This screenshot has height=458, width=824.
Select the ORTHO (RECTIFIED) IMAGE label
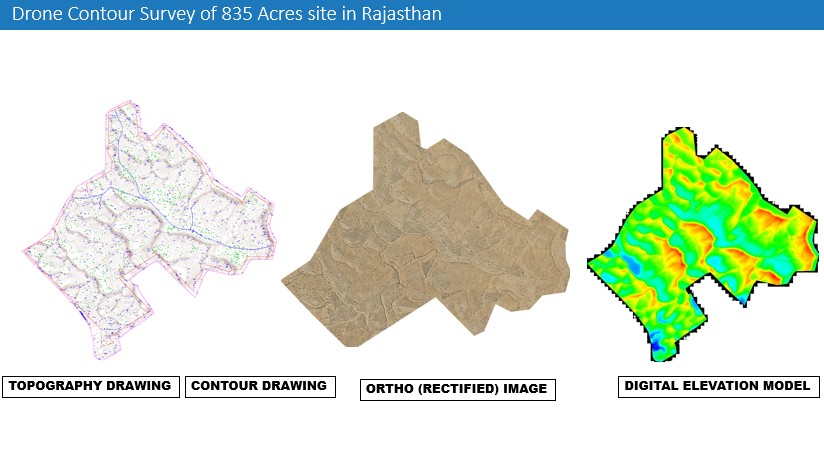click(457, 389)
